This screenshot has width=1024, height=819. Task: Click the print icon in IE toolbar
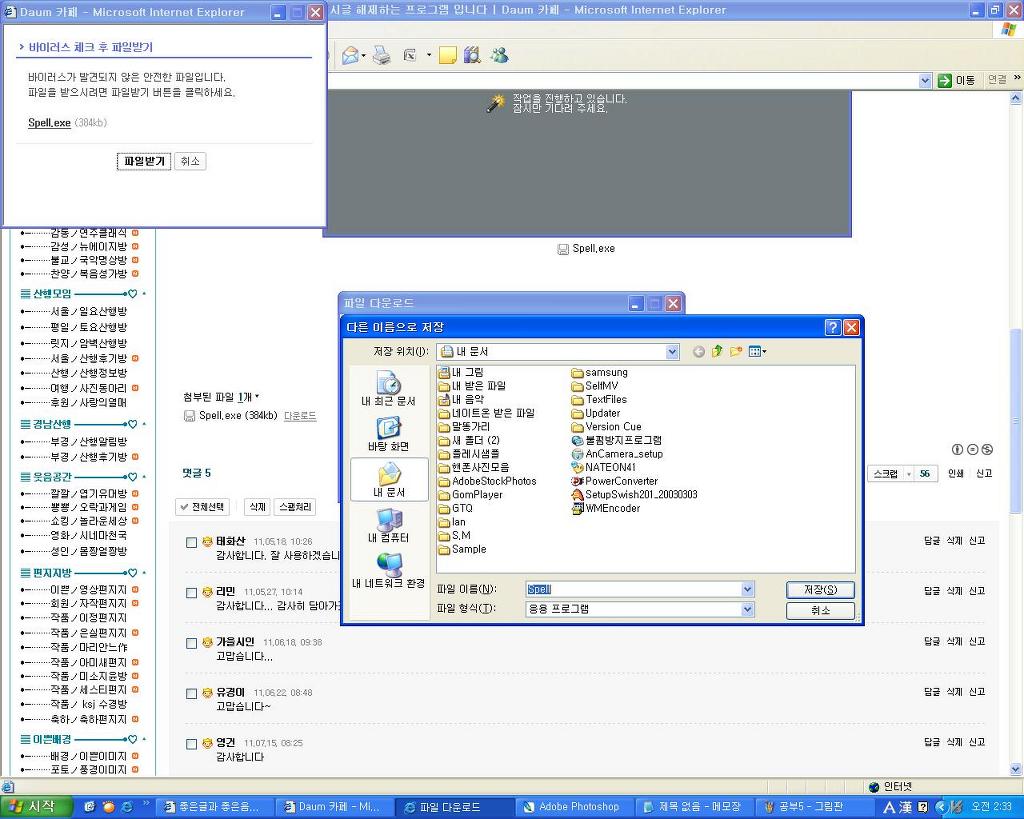pos(381,56)
